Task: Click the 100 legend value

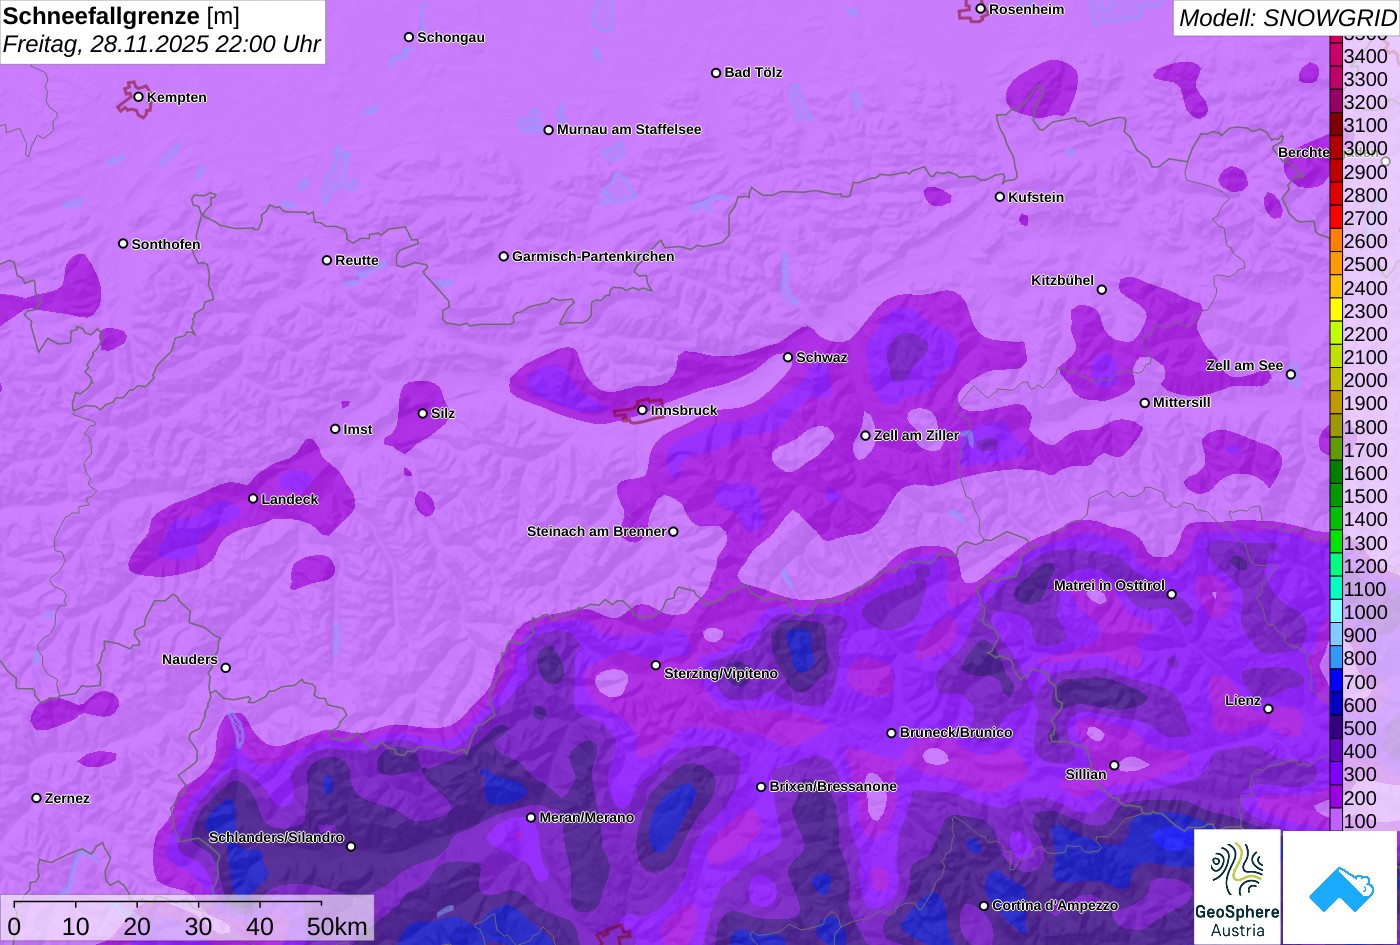Action: pyautogui.click(x=1361, y=821)
